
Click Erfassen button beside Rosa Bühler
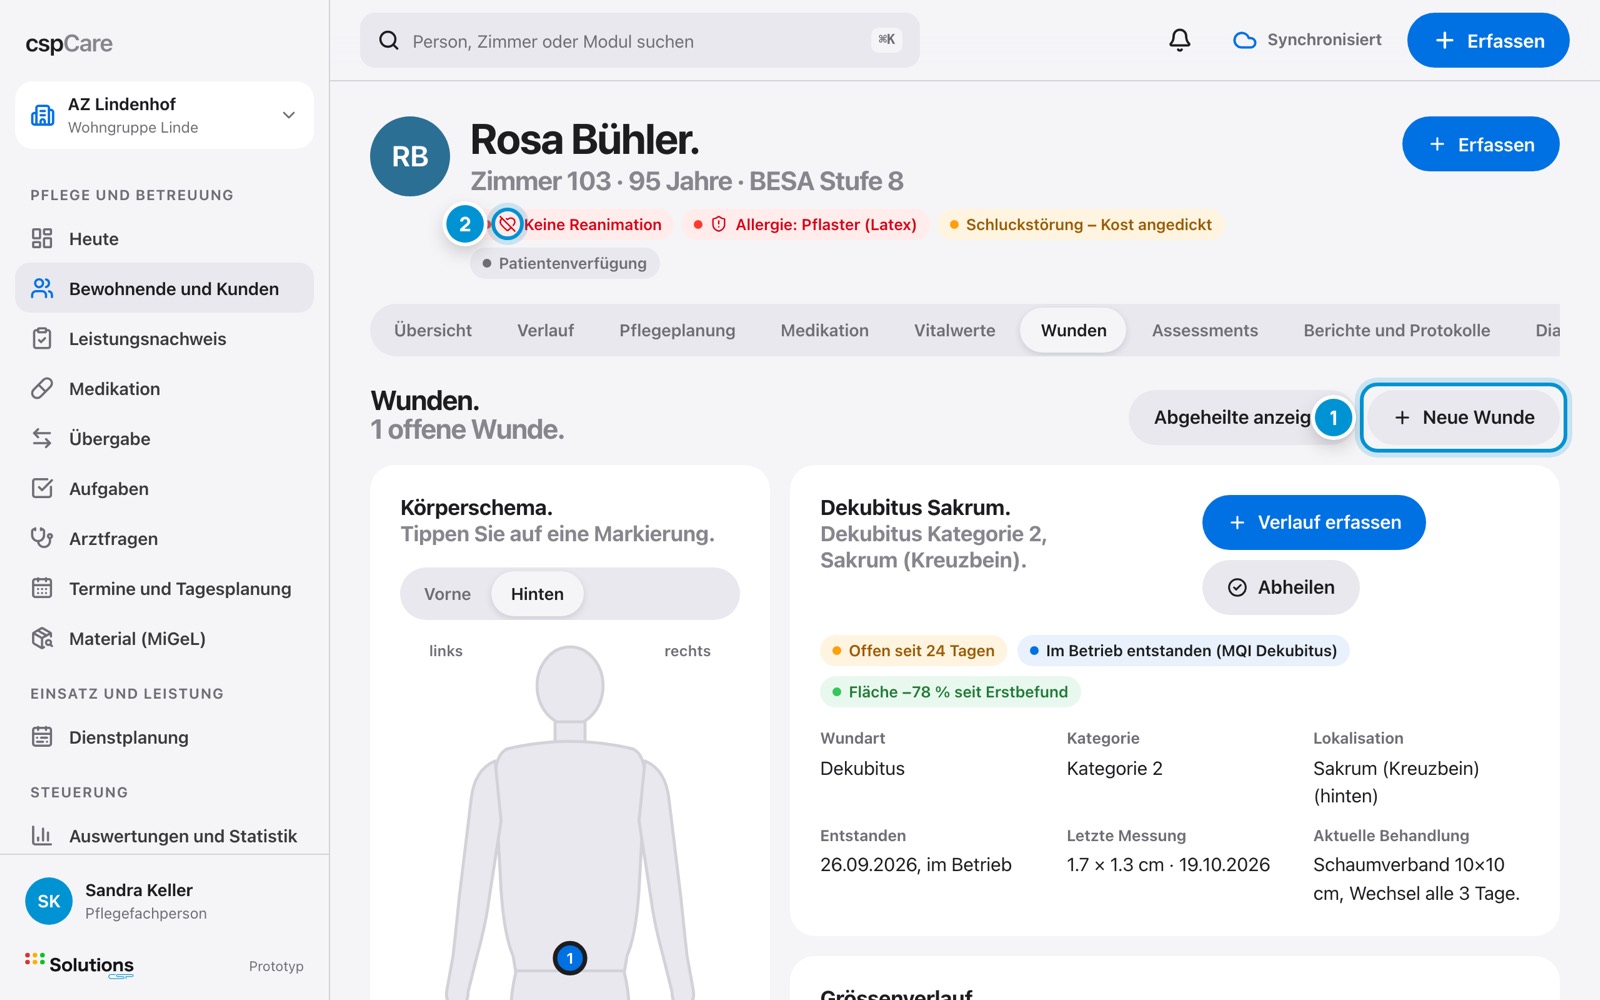[1480, 144]
